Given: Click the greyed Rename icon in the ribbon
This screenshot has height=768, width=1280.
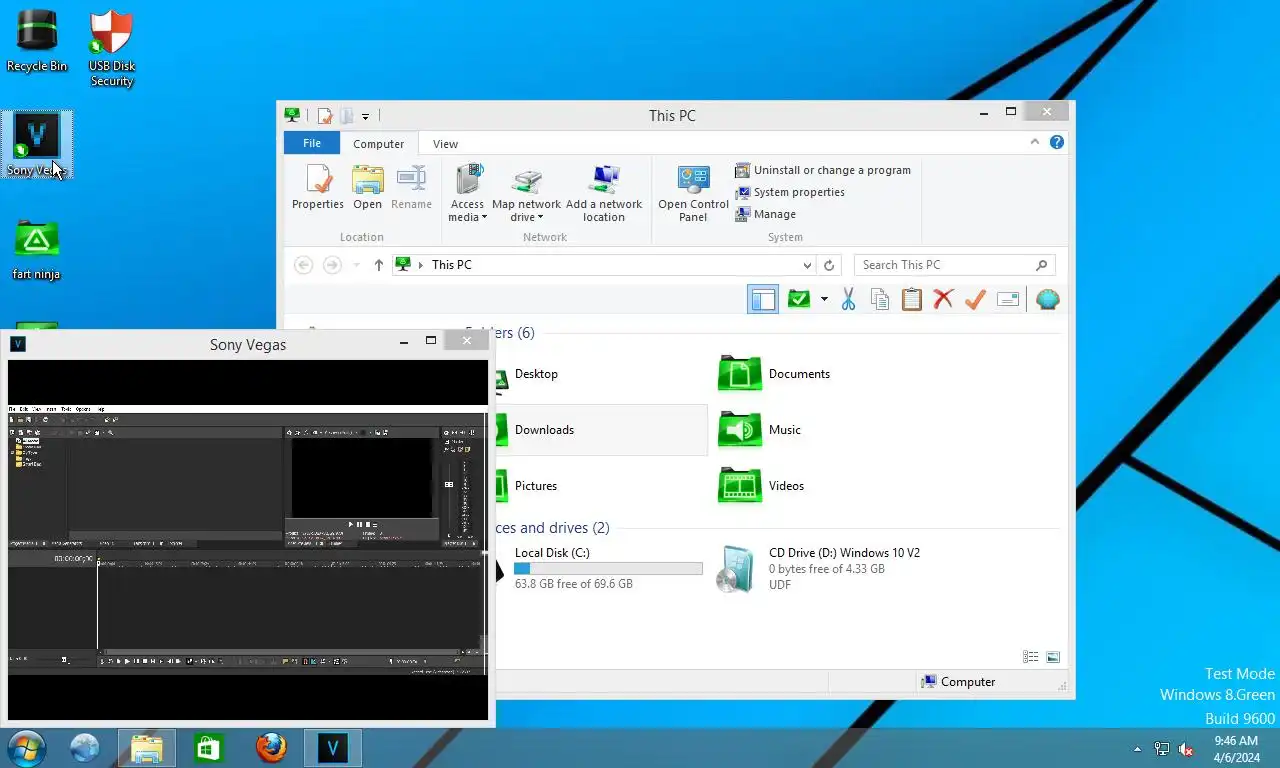Looking at the screenshot, I should pyautogui.click(x=411, y=188).
